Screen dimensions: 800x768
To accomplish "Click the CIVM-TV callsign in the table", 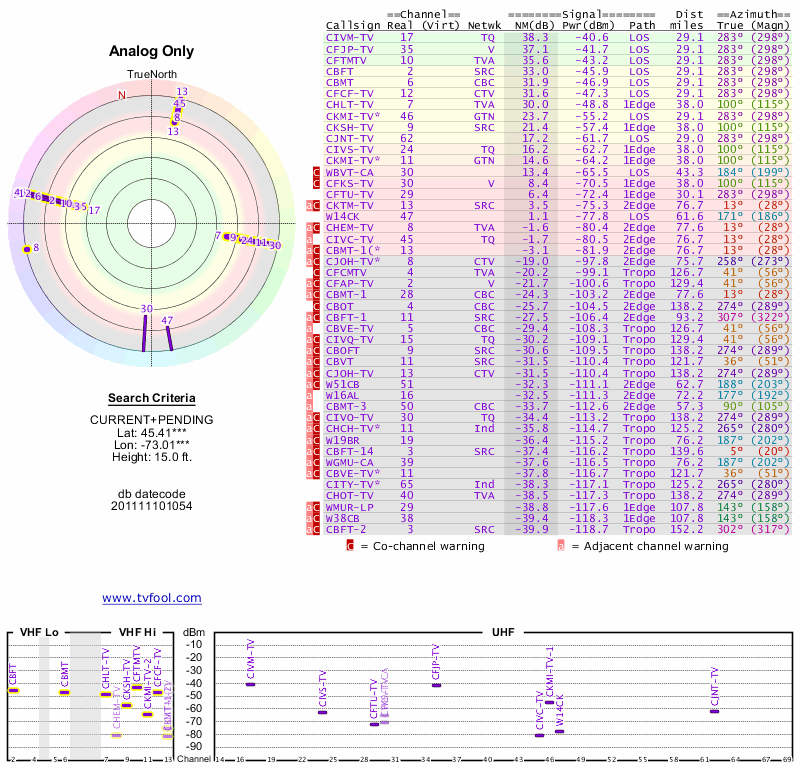I will coord(350,37).
